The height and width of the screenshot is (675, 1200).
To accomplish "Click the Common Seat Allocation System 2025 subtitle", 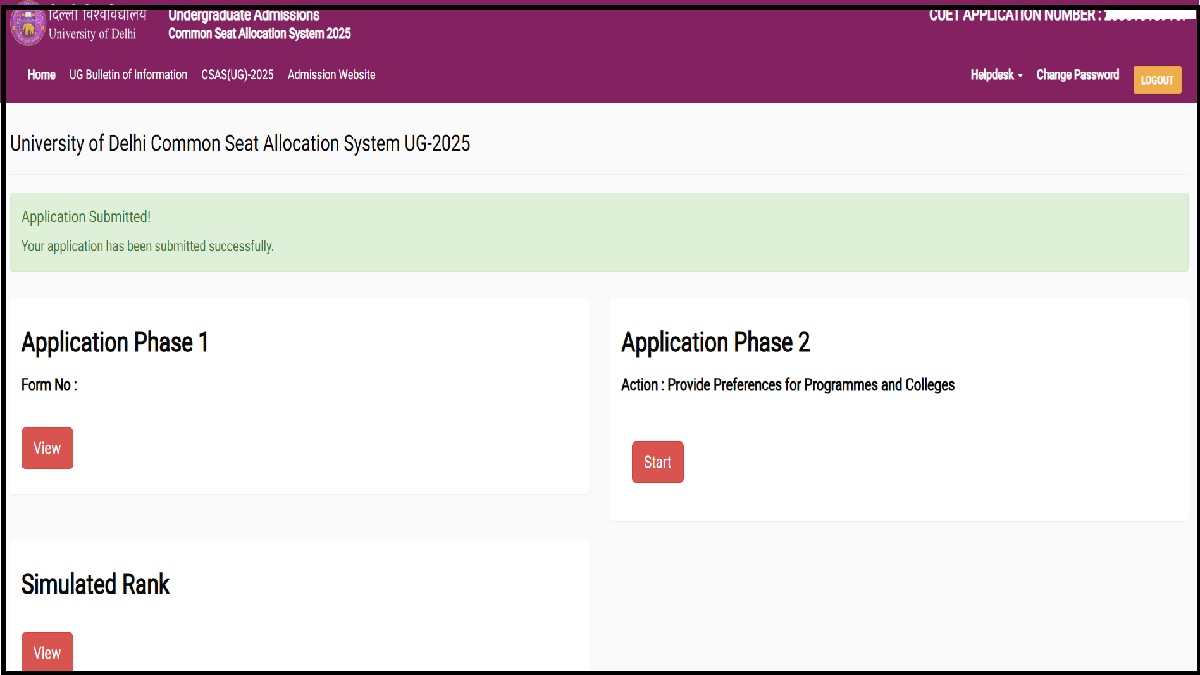I will coord(259,34).
